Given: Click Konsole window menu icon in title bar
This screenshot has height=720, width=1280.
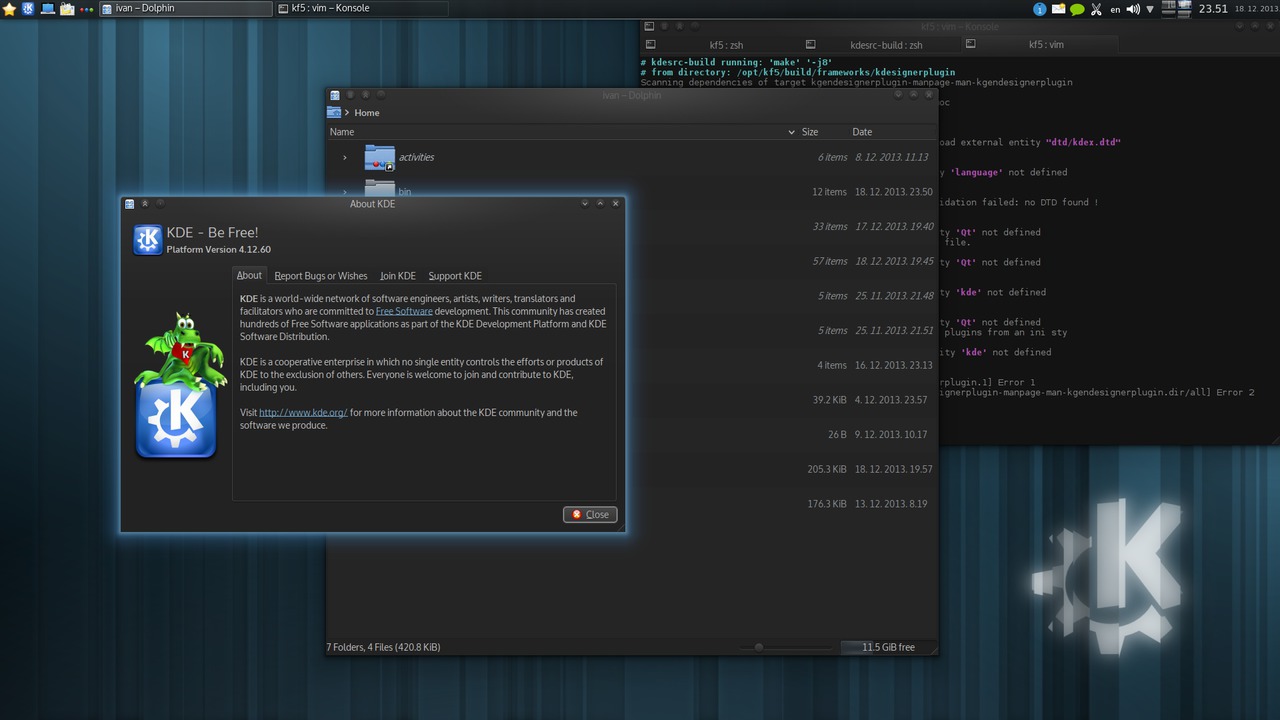Looking at the screenshot, I should 649,26.
